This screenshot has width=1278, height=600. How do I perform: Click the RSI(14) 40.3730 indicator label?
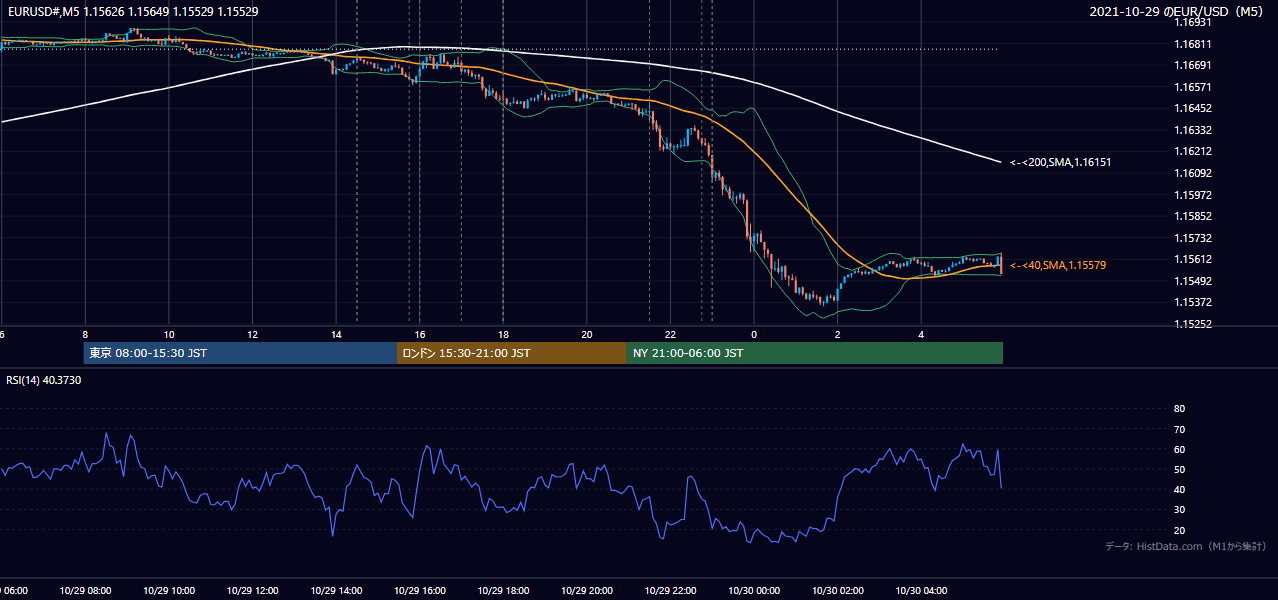pyautogui.click(x=44, y=380)
